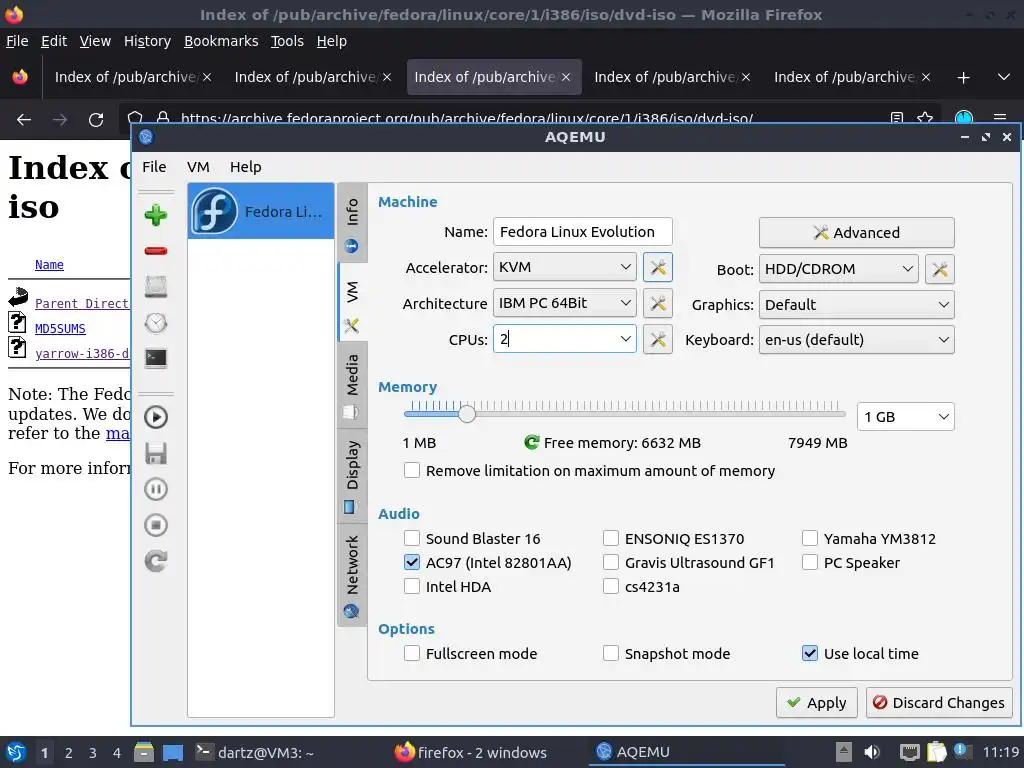
Task: Open the memory size 1 GB dropdown
Action: coord(905,417)
